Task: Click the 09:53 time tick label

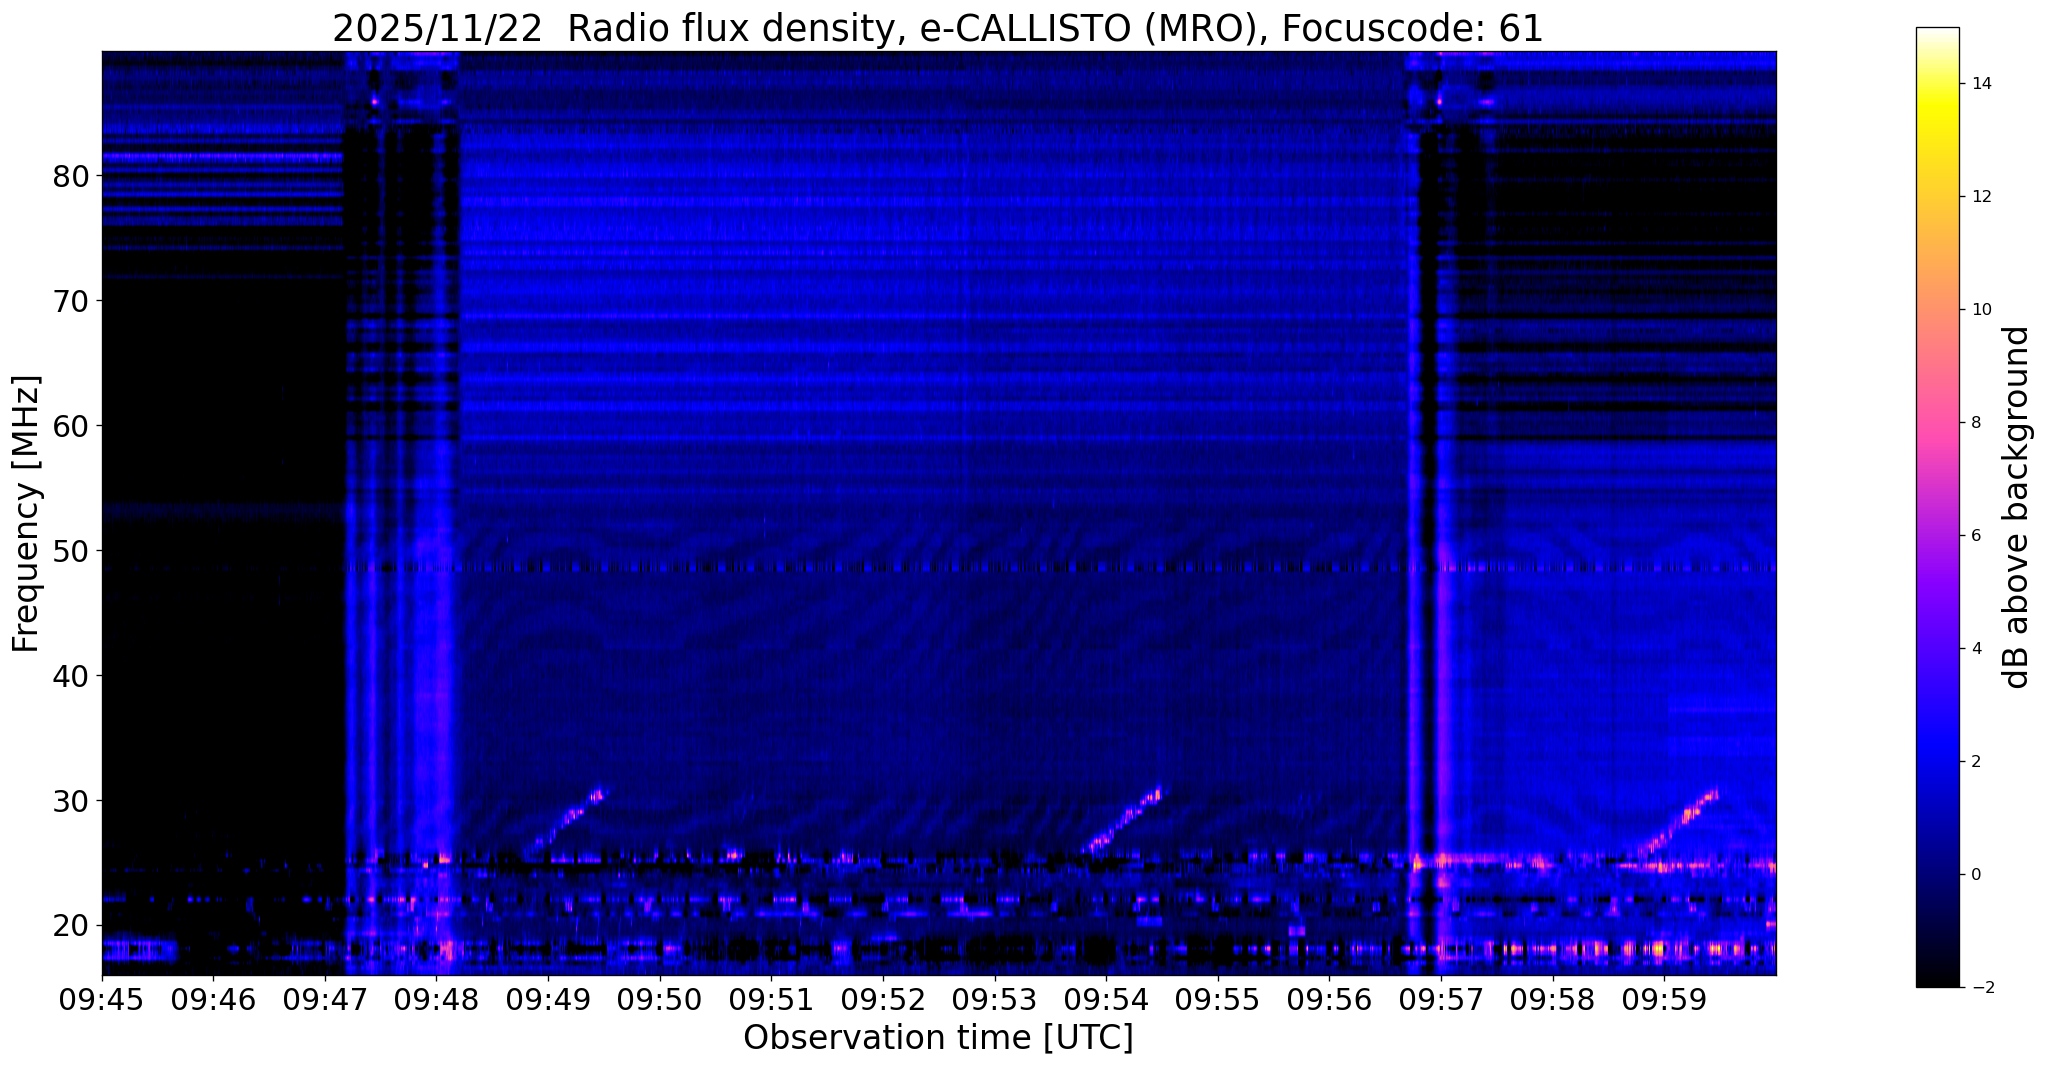Action: 994,998
